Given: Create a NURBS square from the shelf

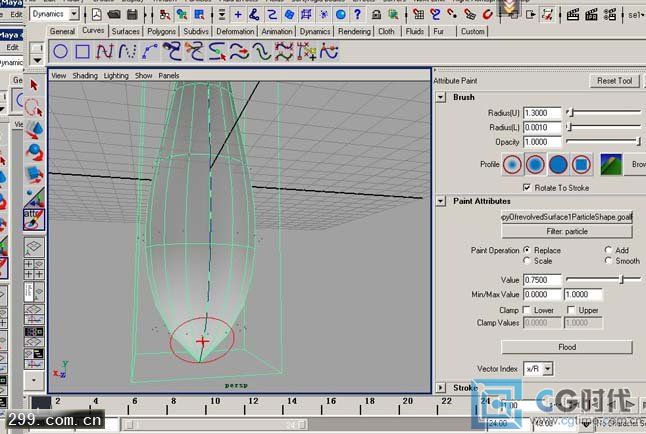Looking at the screenshot, I should pos(82,52).
